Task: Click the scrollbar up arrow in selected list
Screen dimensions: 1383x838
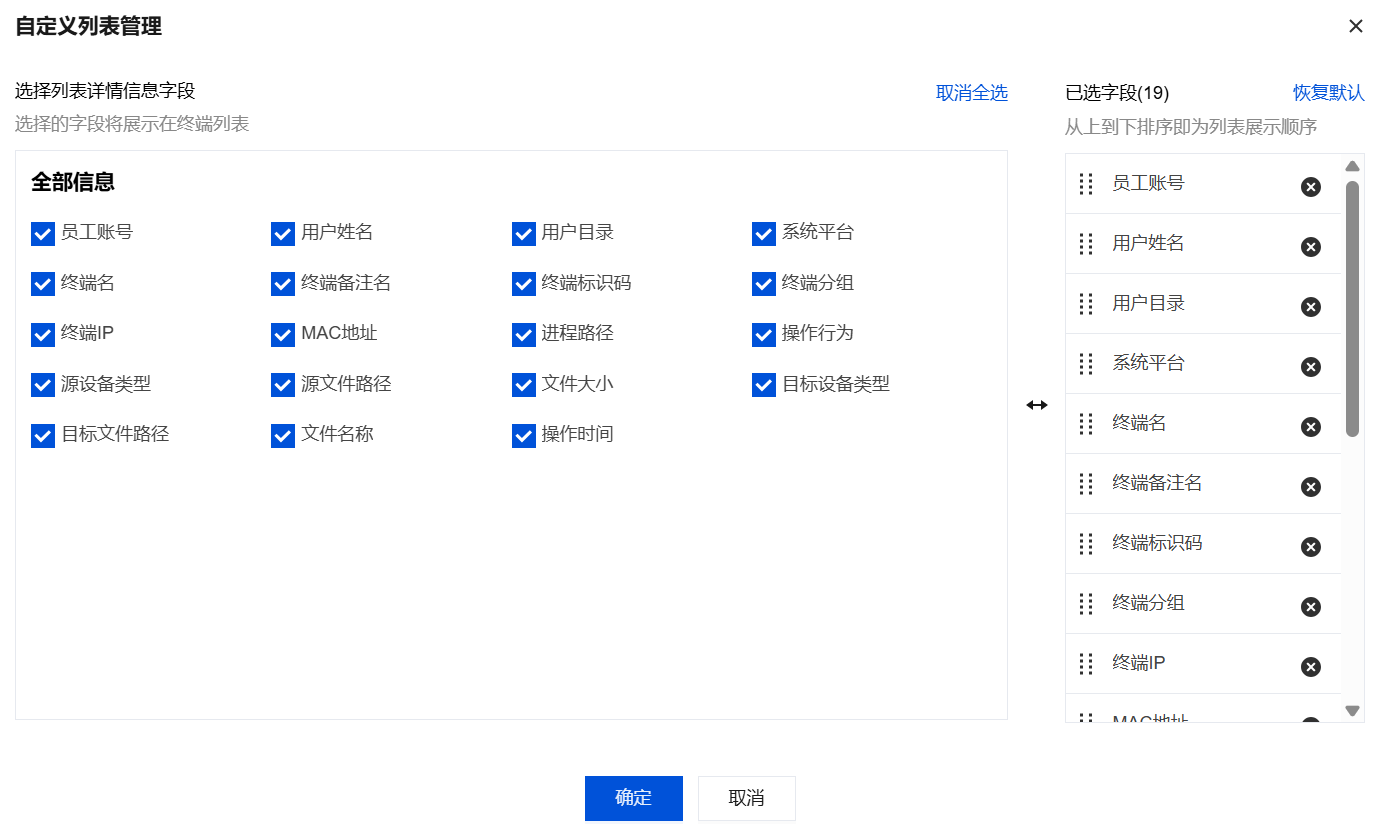Action: (x=1352, y=166)
